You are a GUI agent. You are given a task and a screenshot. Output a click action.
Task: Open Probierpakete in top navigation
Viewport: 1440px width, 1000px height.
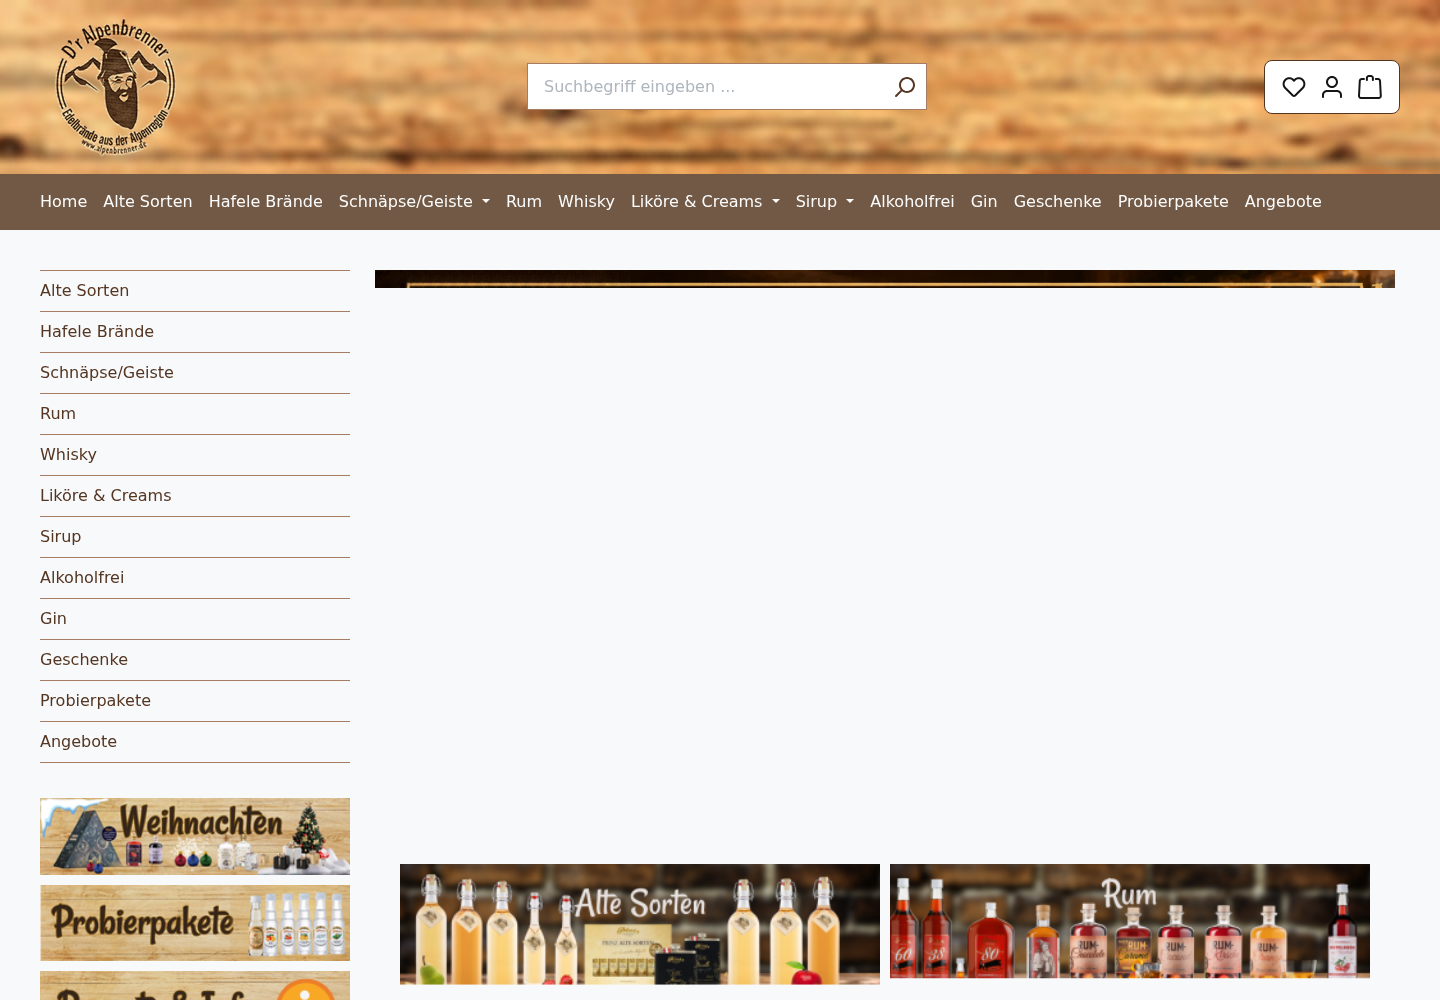pos(1173,202)
